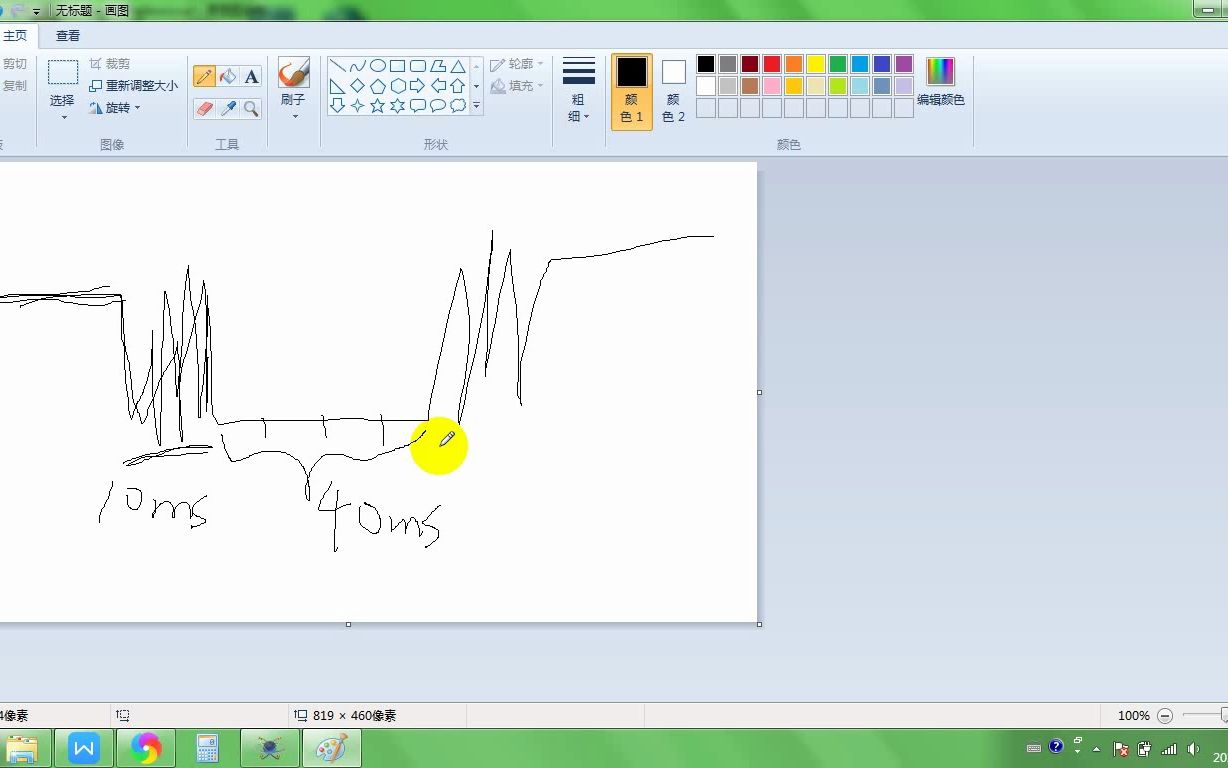The width and height of the screenshot is (1228, 768).
Task: Choose the Oval shape
Action: [378, 66]
